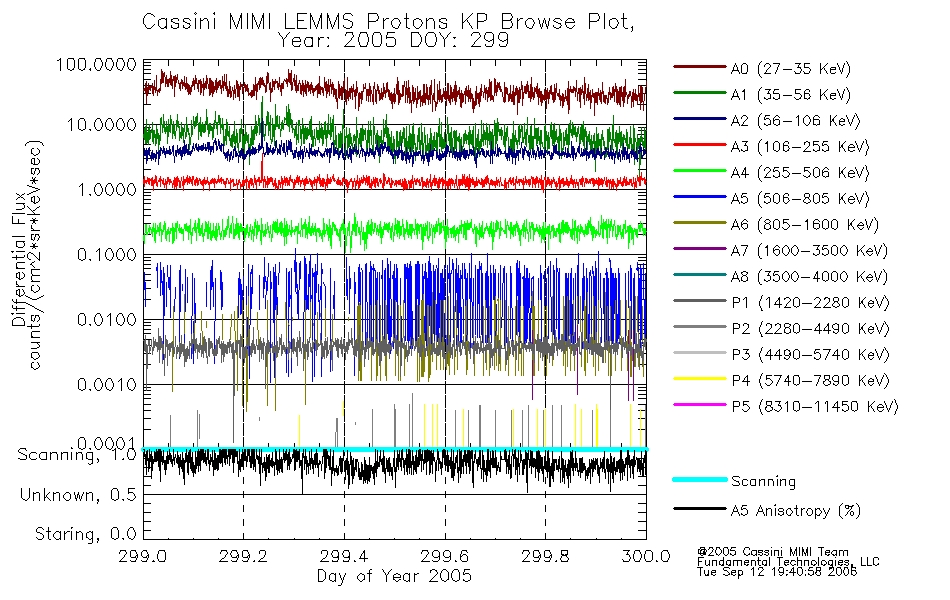950x600 pixels.
Task: Click the x-axis tick label 299.4
Action: (344, 556)
